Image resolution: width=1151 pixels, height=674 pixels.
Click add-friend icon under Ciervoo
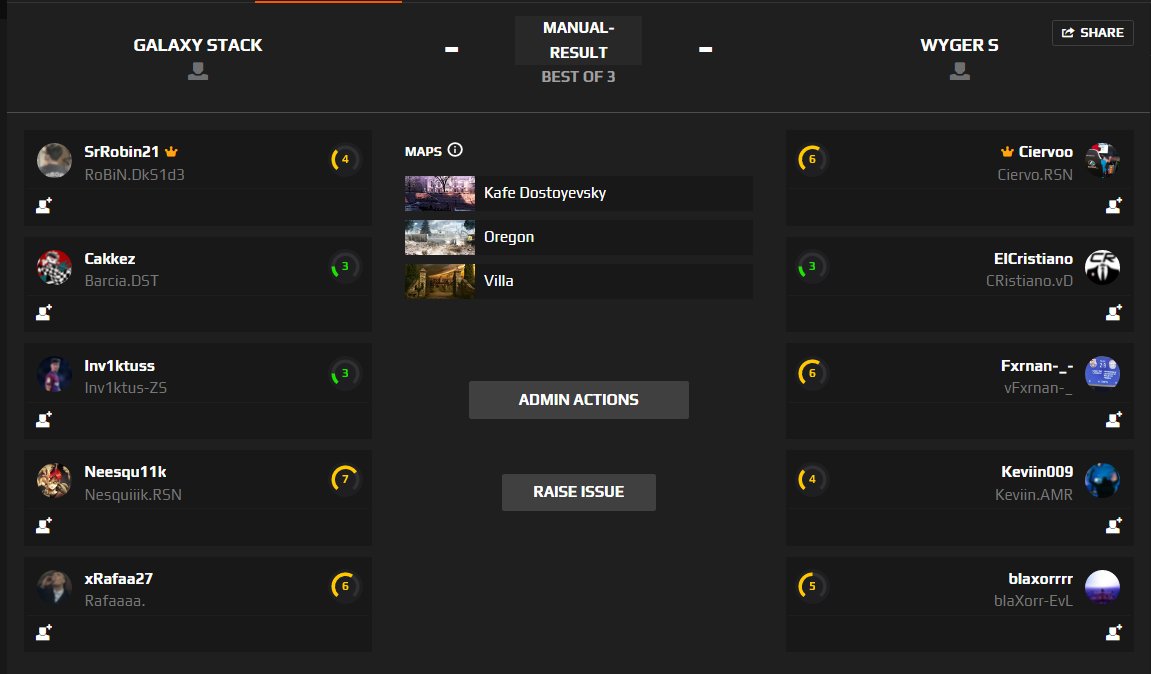pyautogui.click(x=1114, y=206)
